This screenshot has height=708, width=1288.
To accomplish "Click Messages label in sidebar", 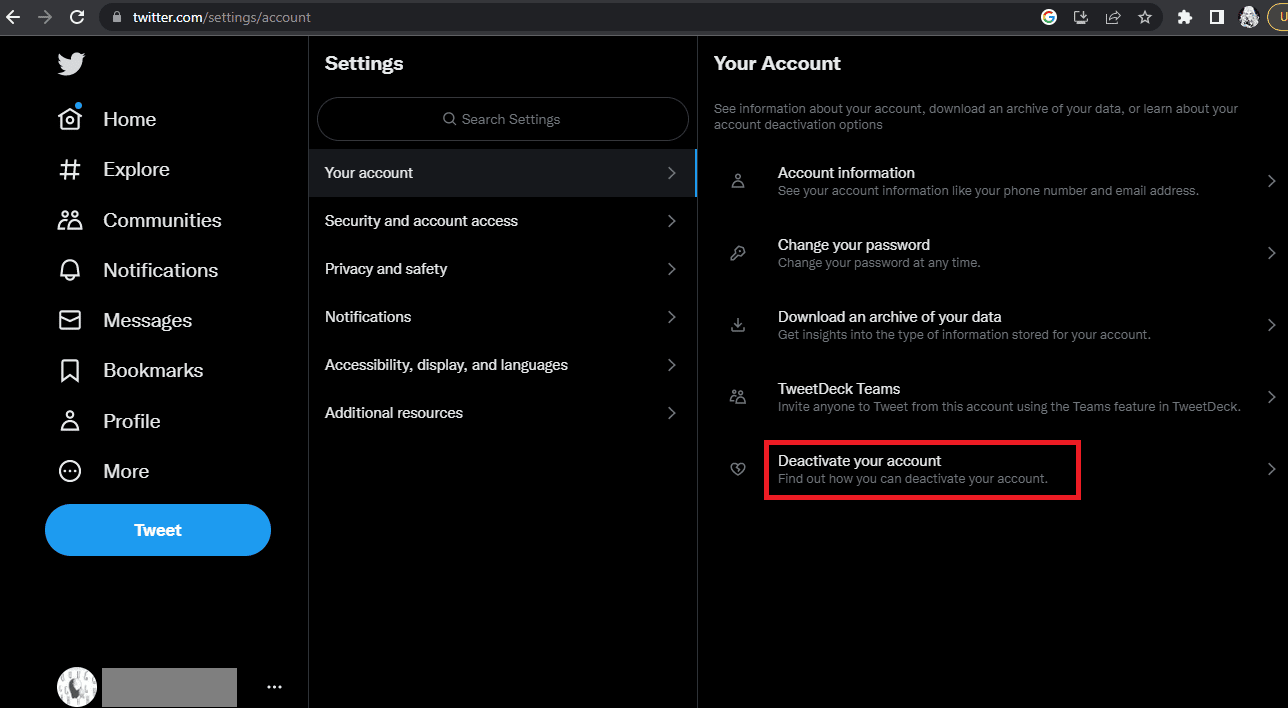I will (147, 320).
